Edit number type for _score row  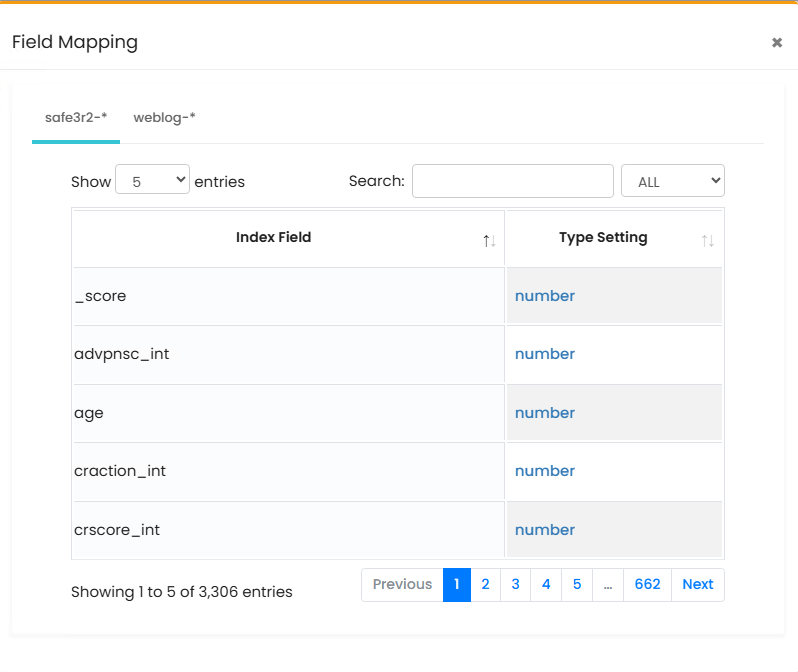(x=545, y=296)
